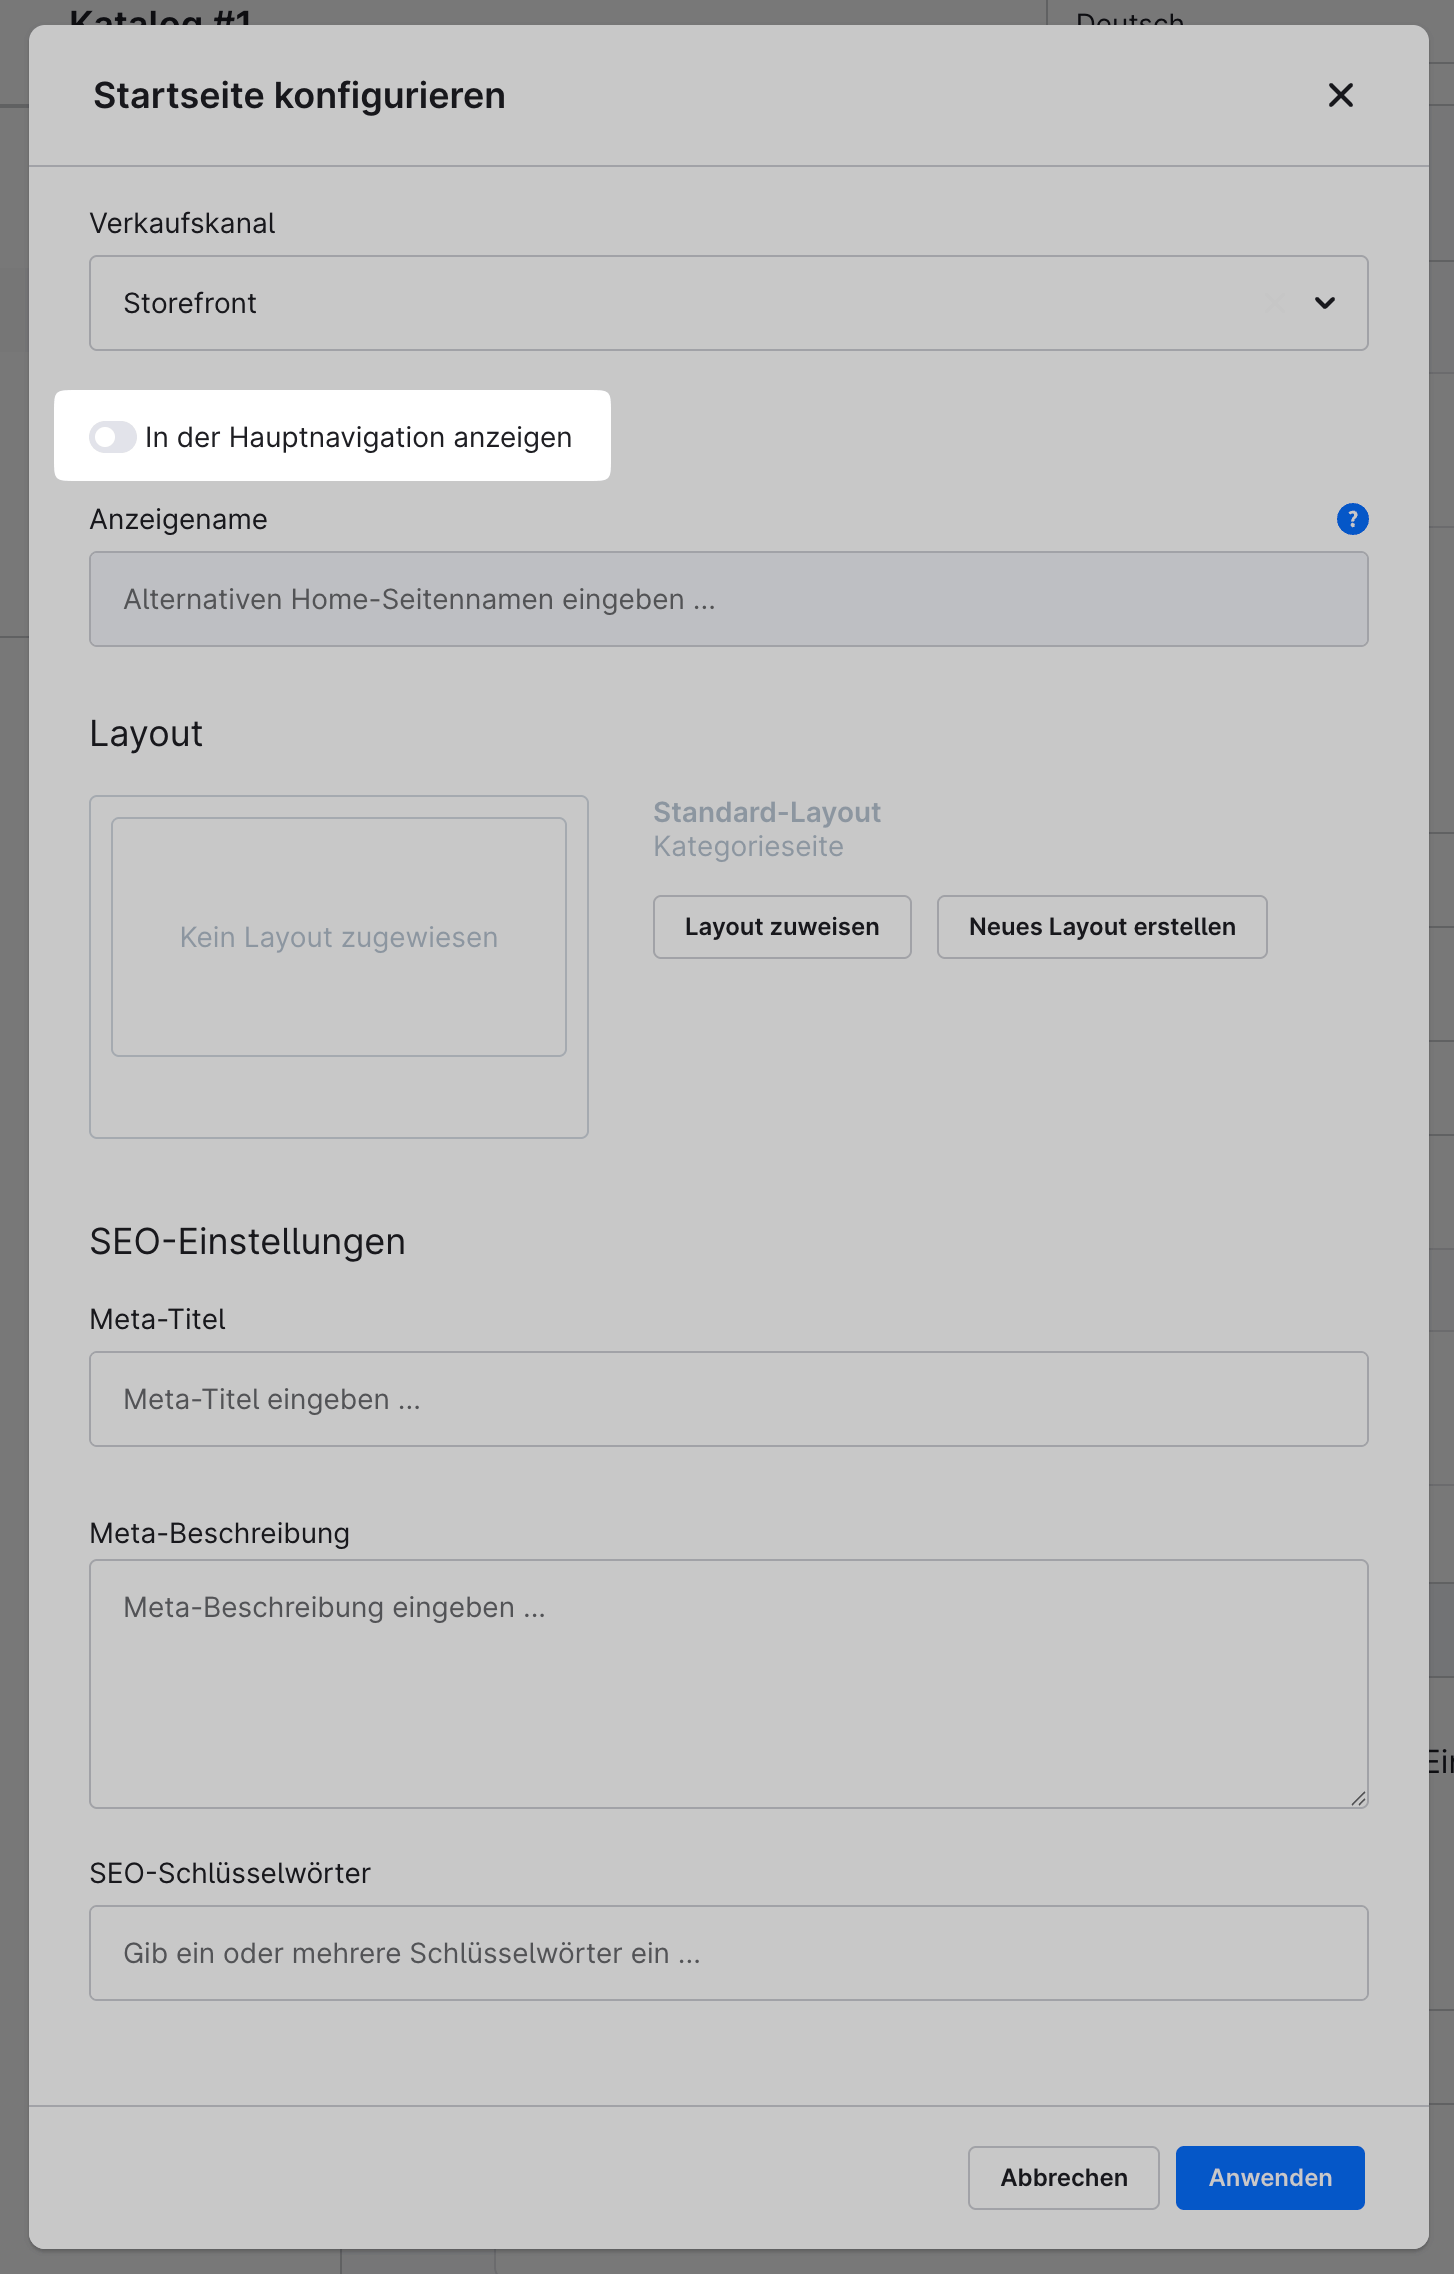Click the Meta-Beschreibung field label
Viewport: 1454px width, 2274px height.
tap(220, 1533)
